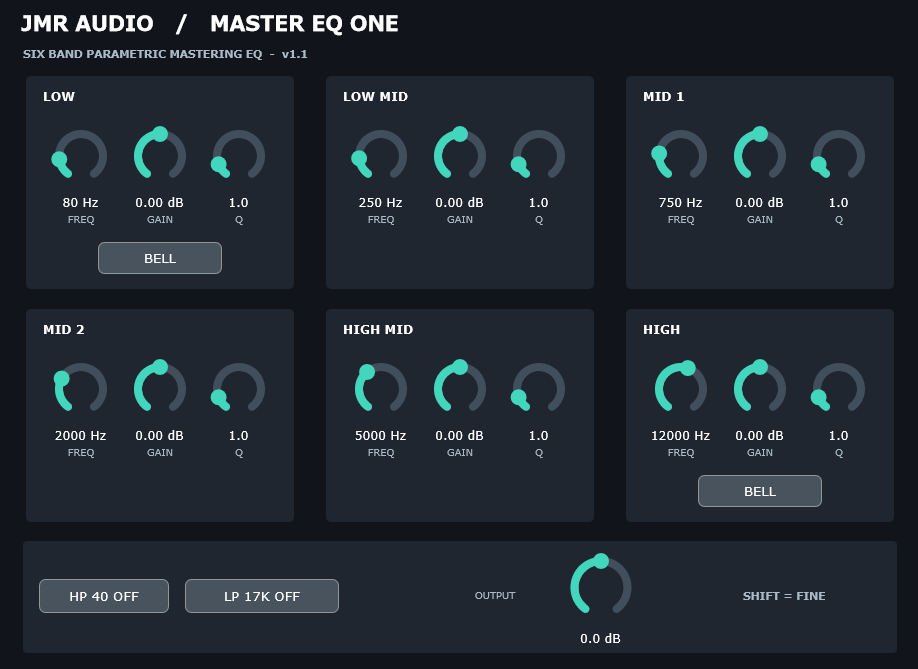Toggle the LOW band BELL shape button
This screenshot has width=918, height=669.
pyautogui.click(x=160, y=258)
